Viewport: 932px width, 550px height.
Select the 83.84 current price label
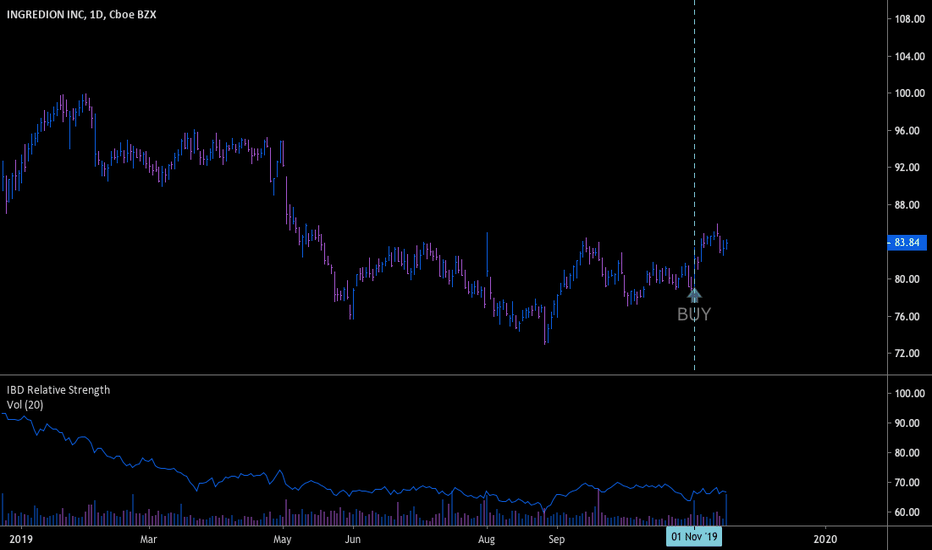906,242
